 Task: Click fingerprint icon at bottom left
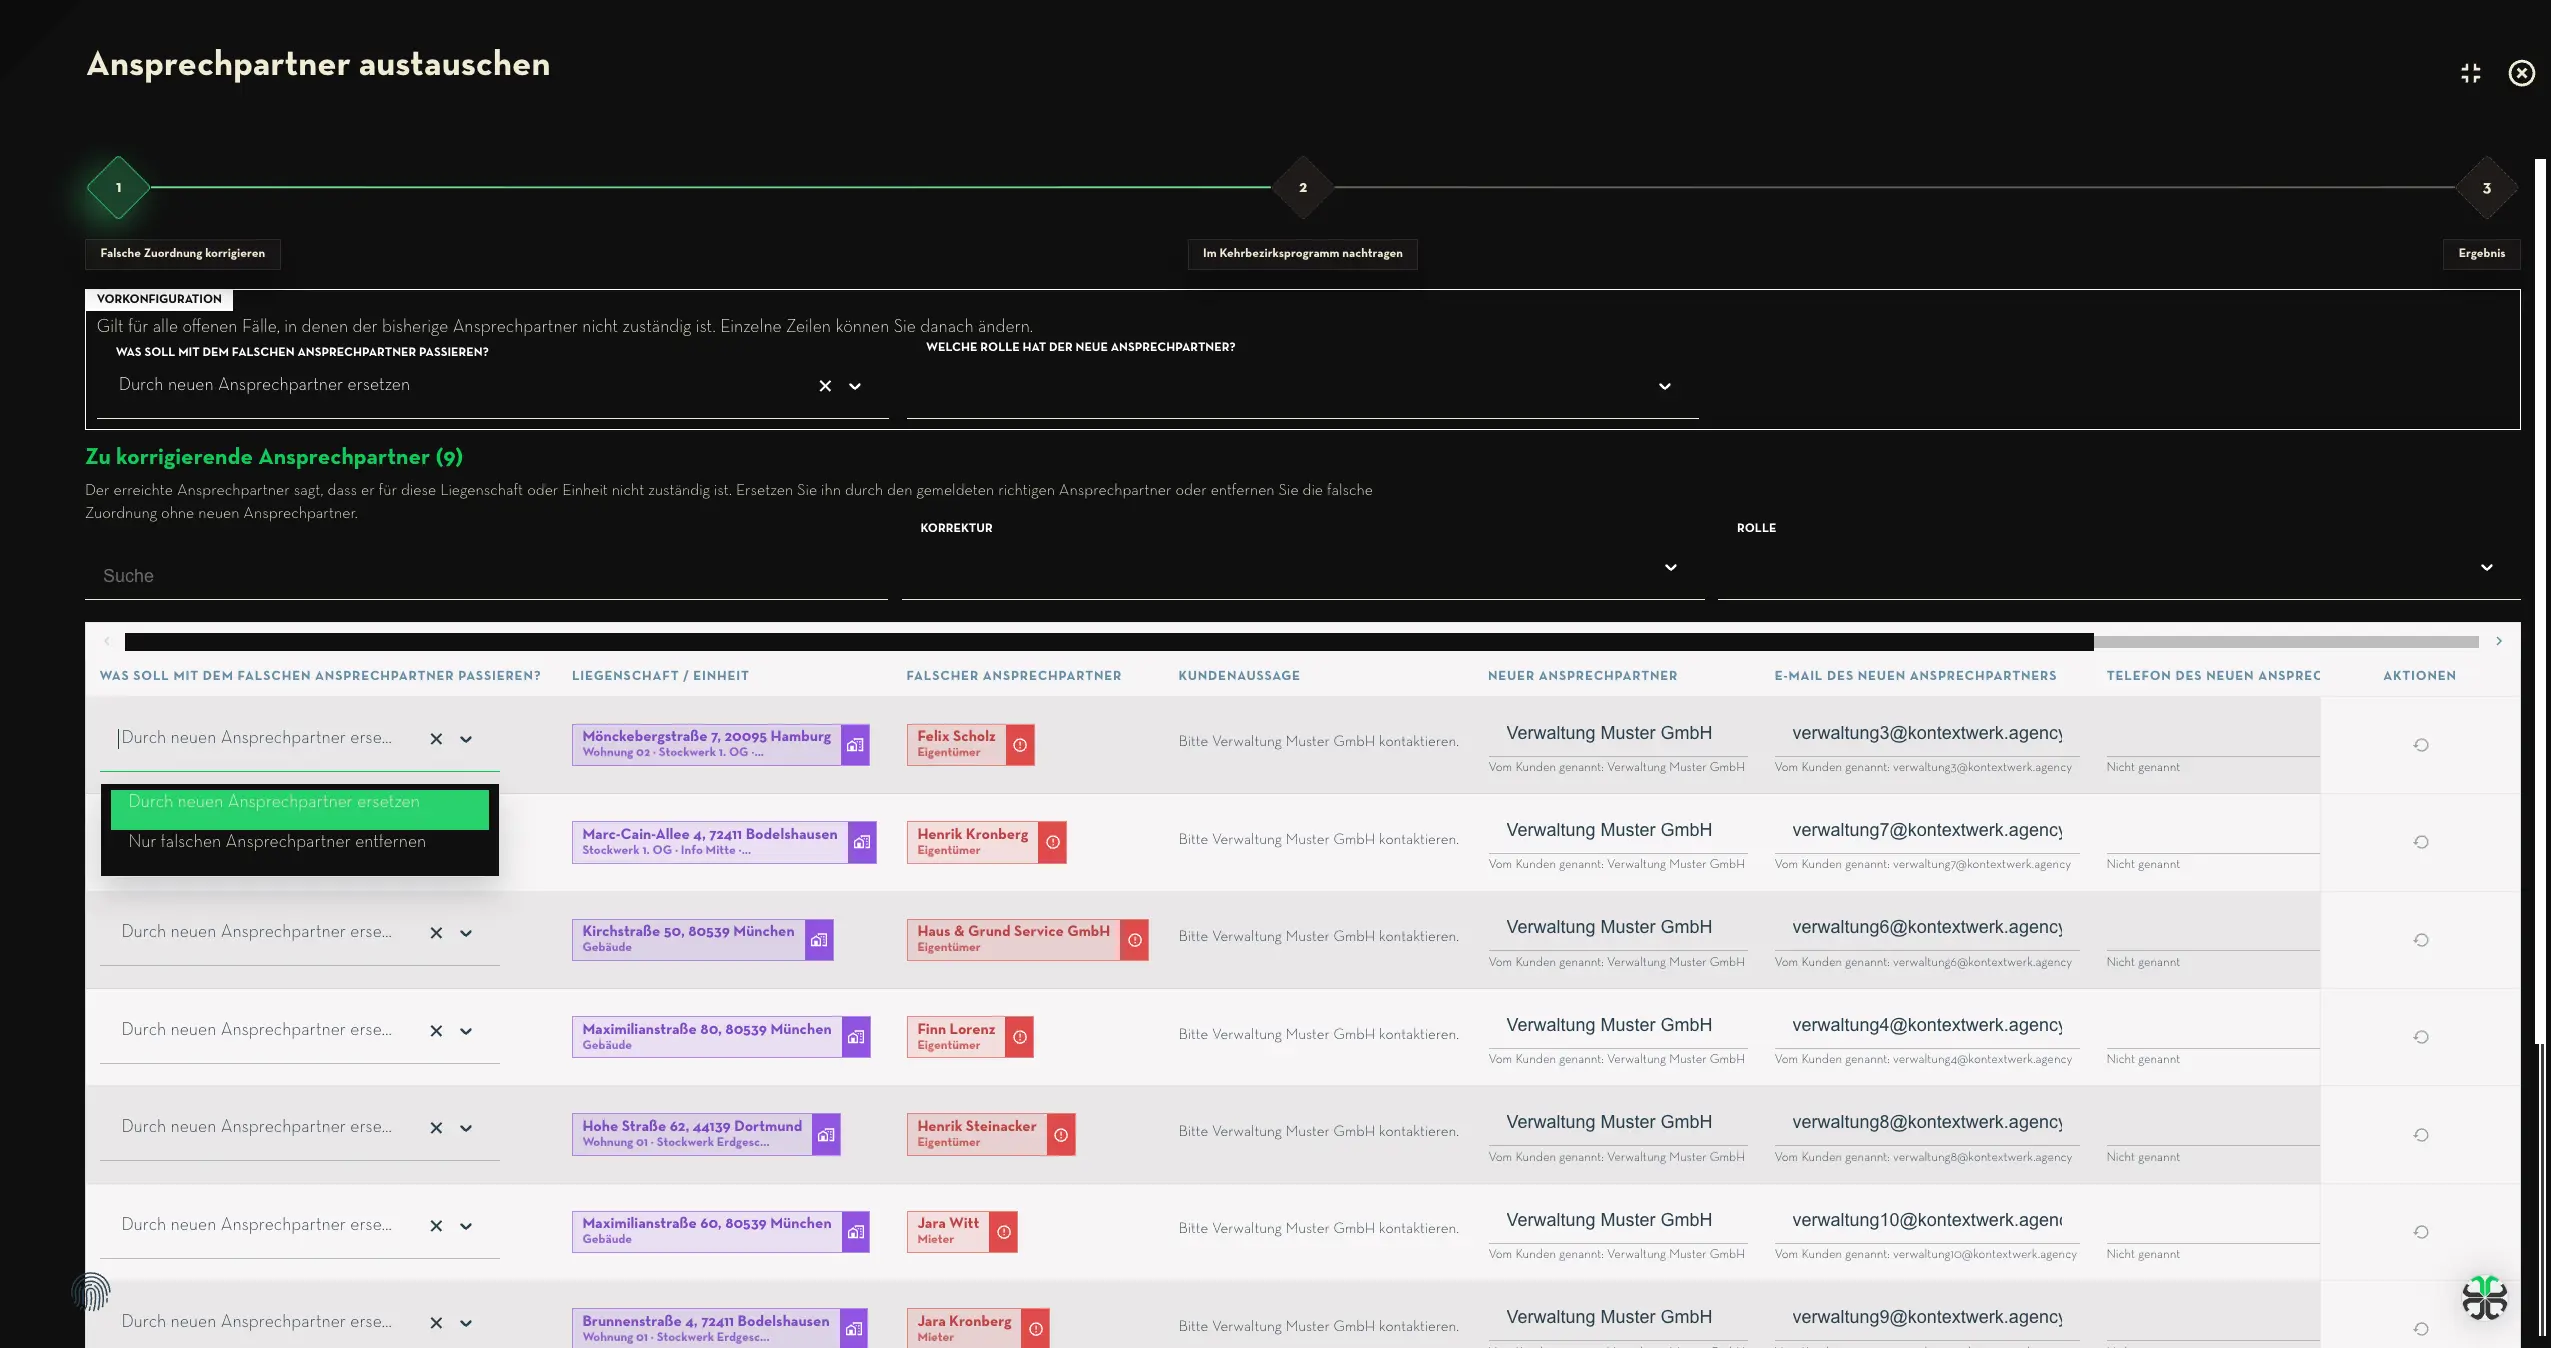[91, 1292]
